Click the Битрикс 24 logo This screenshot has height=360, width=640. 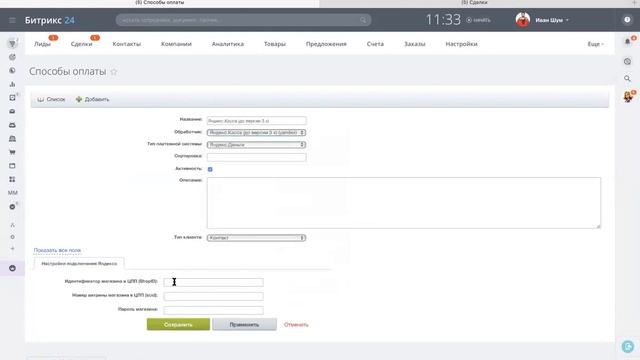(x=50, y=20)
